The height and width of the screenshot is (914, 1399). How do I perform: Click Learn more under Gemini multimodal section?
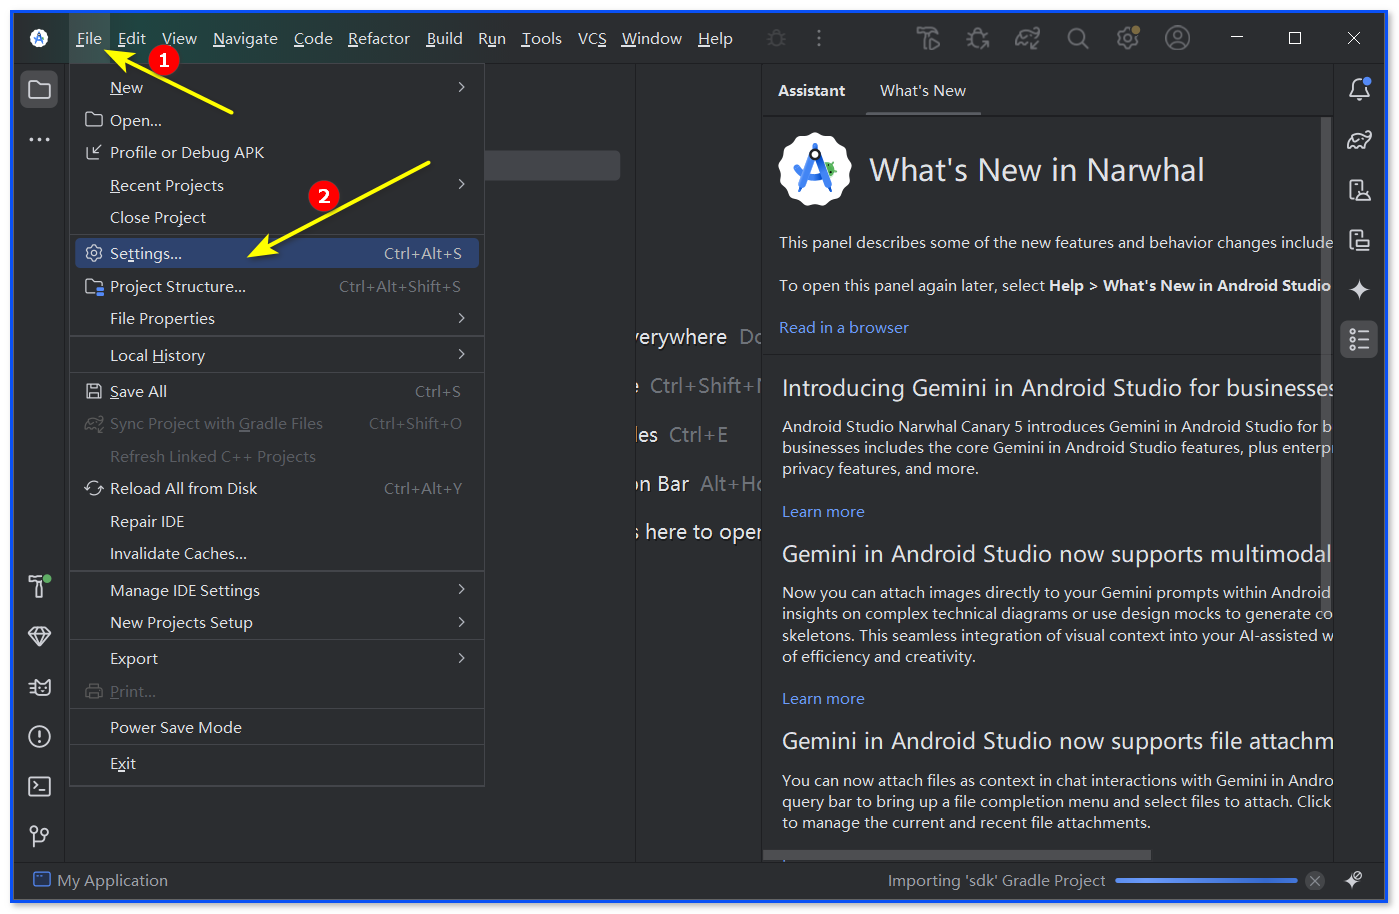tap(823, 698)
